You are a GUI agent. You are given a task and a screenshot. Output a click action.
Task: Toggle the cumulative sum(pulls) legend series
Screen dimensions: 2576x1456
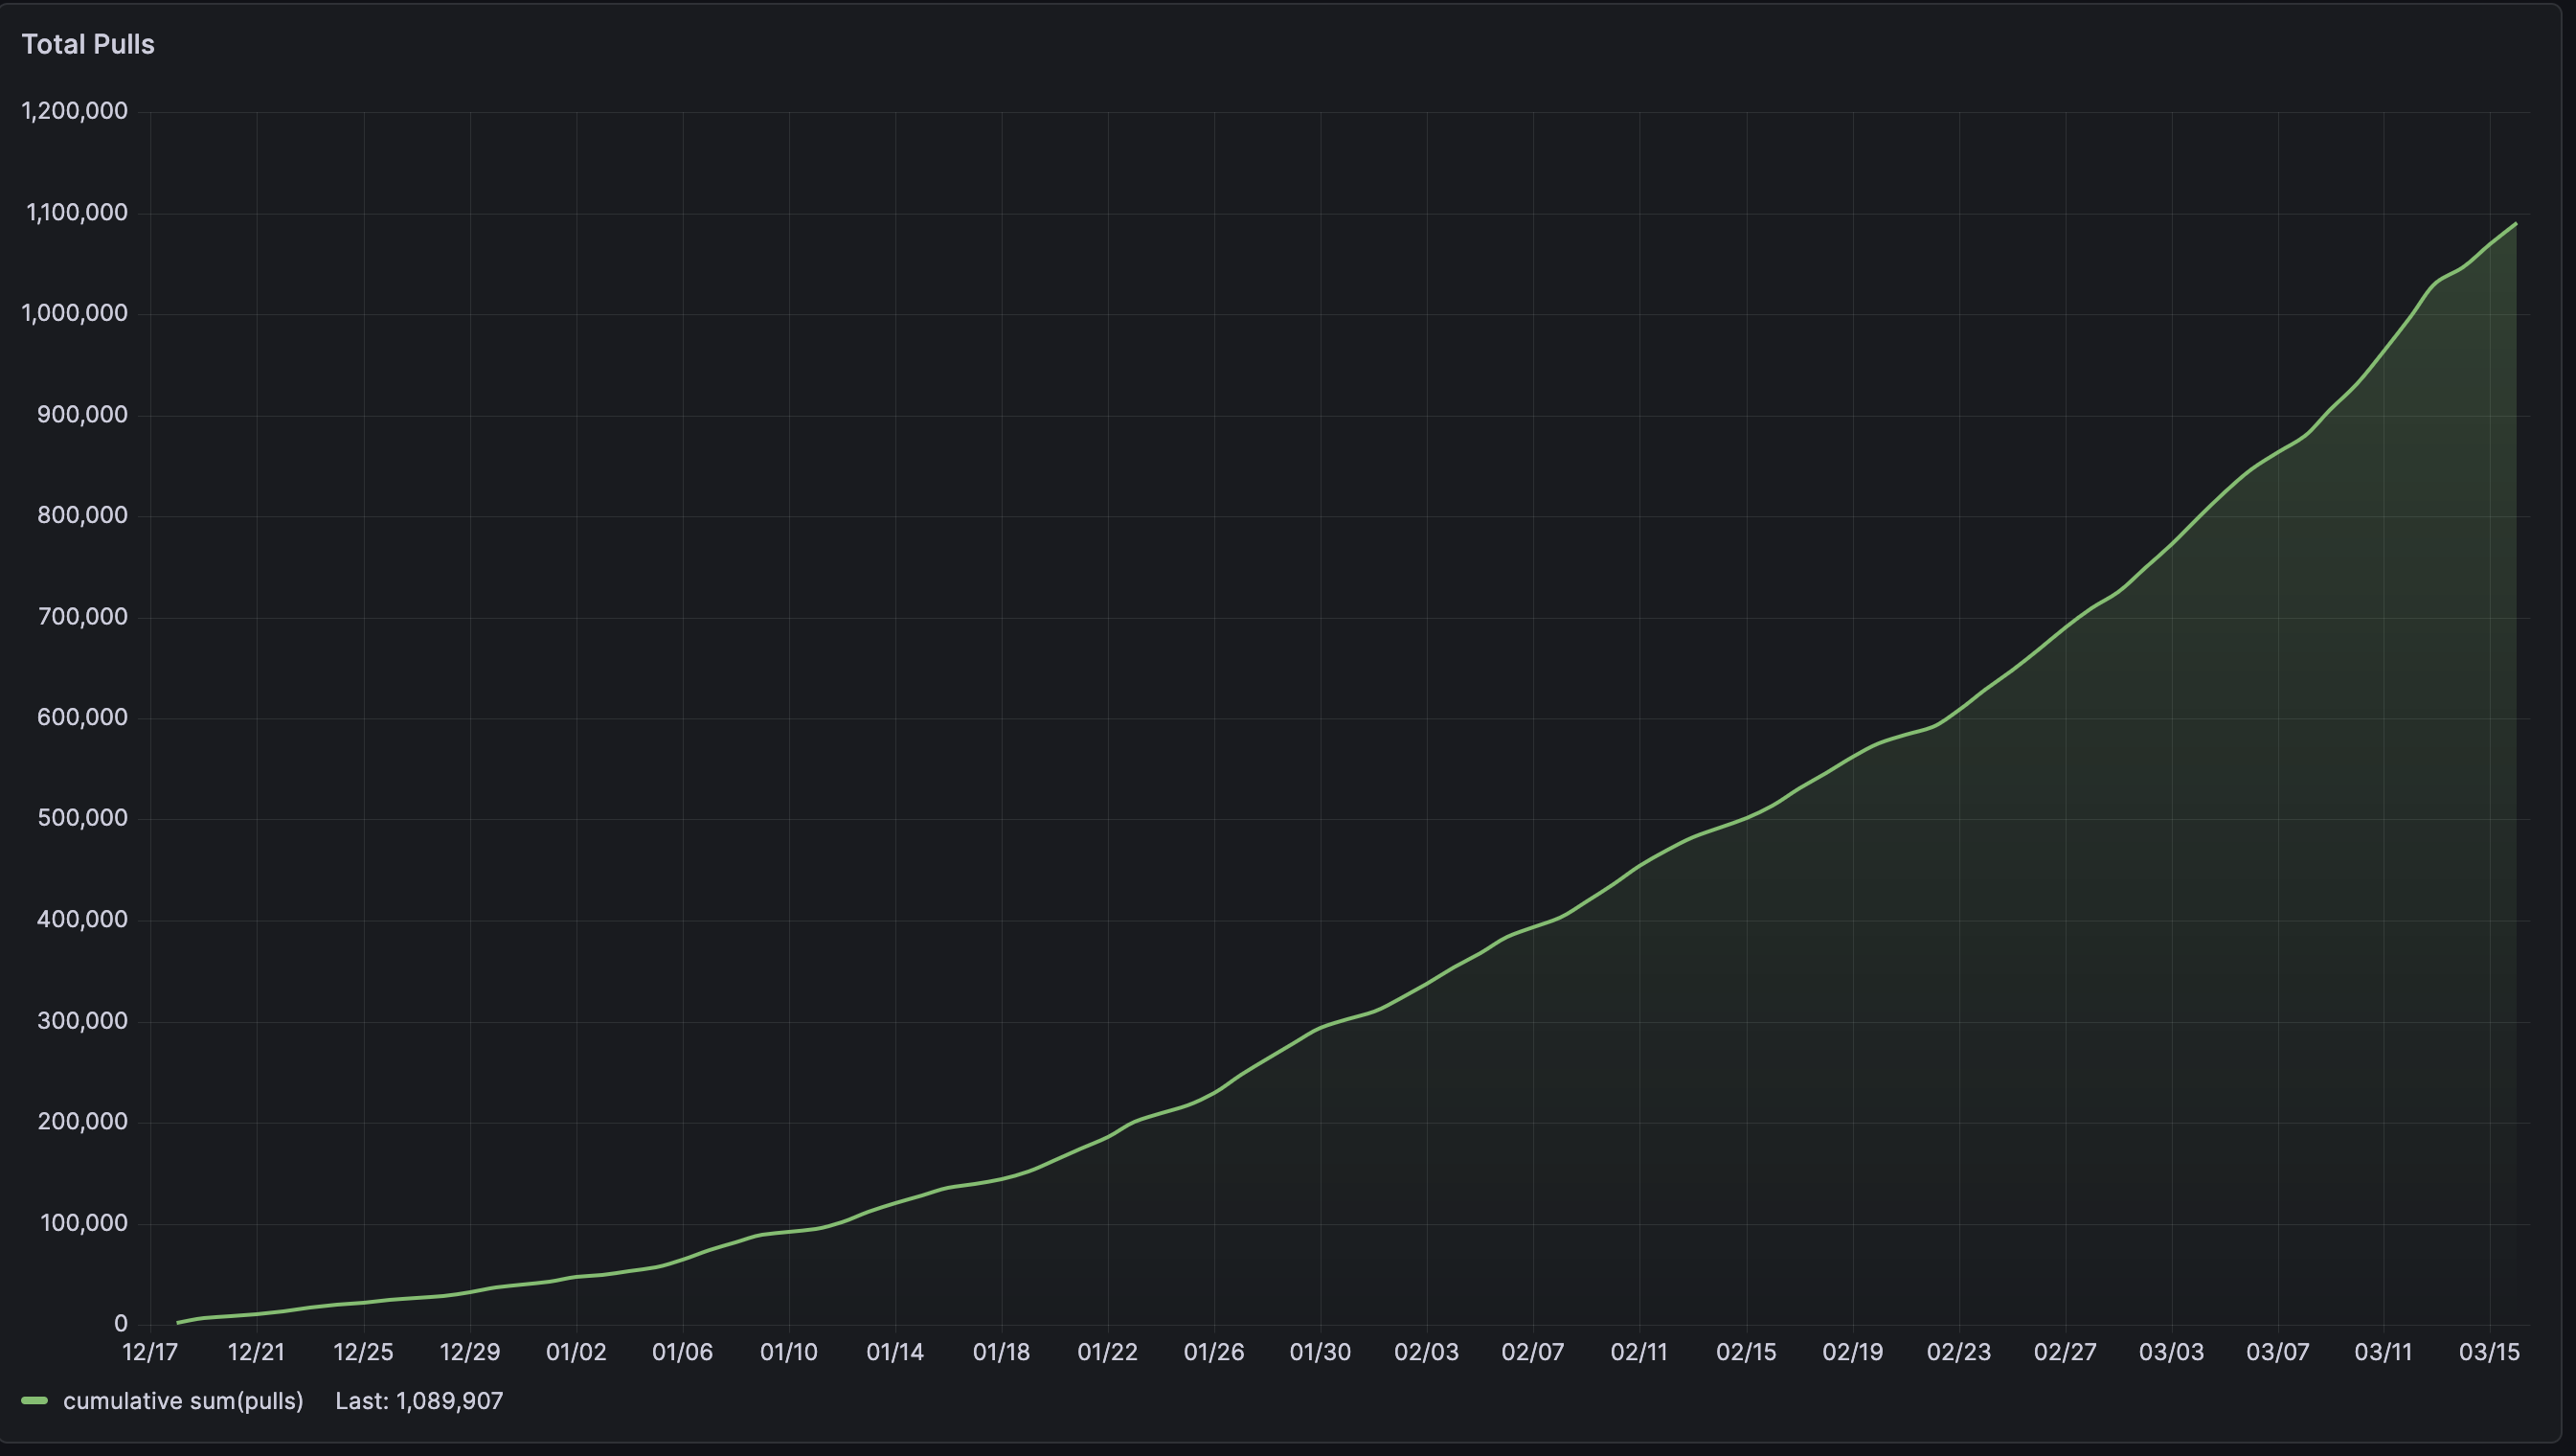(183, 1401)
